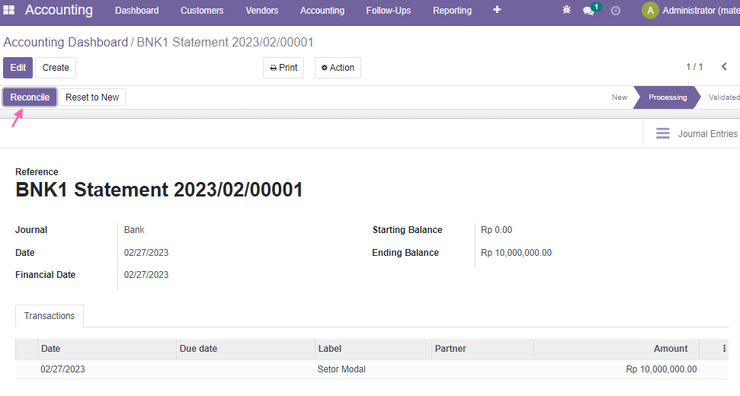Click the BNK1 Statement 2023/02/00001 heading
740x396 pixels.
159,190
